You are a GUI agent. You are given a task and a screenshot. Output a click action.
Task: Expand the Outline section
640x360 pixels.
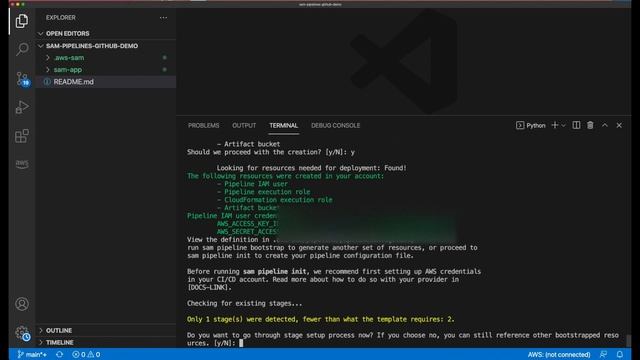tap(59, 330)
